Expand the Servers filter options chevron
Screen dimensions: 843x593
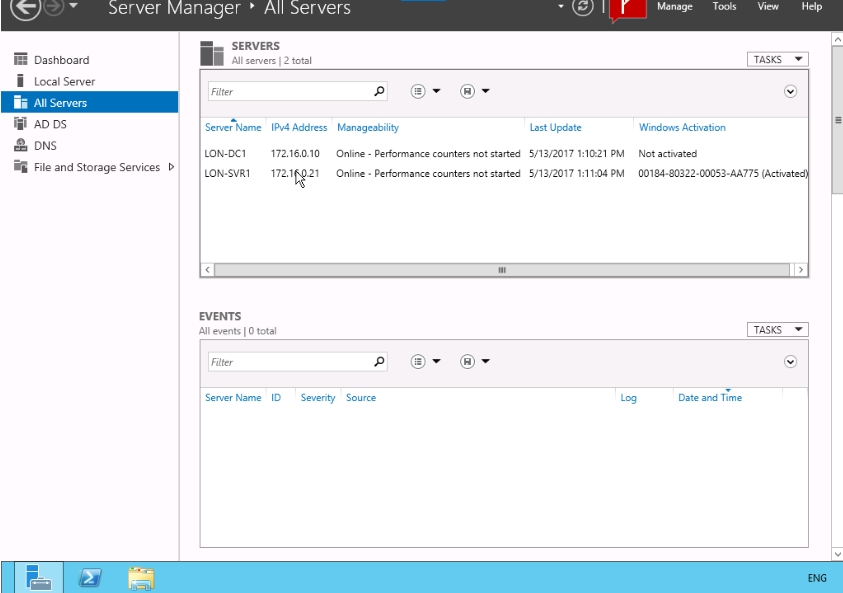click(x=790, y=91)
